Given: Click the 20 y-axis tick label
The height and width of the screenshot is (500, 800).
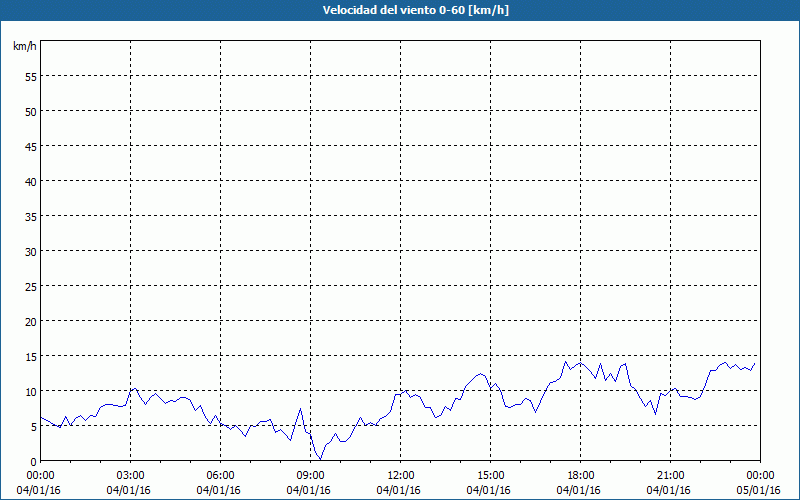Looking at the screenshot, I should [x=31, y=321].
